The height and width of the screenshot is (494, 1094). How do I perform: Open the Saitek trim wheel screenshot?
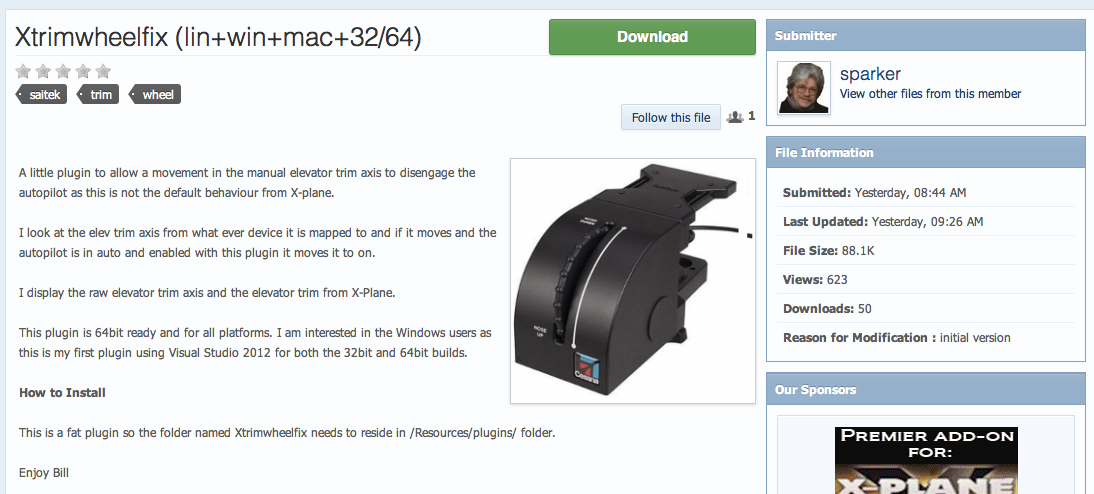click(x=633, y=280)
